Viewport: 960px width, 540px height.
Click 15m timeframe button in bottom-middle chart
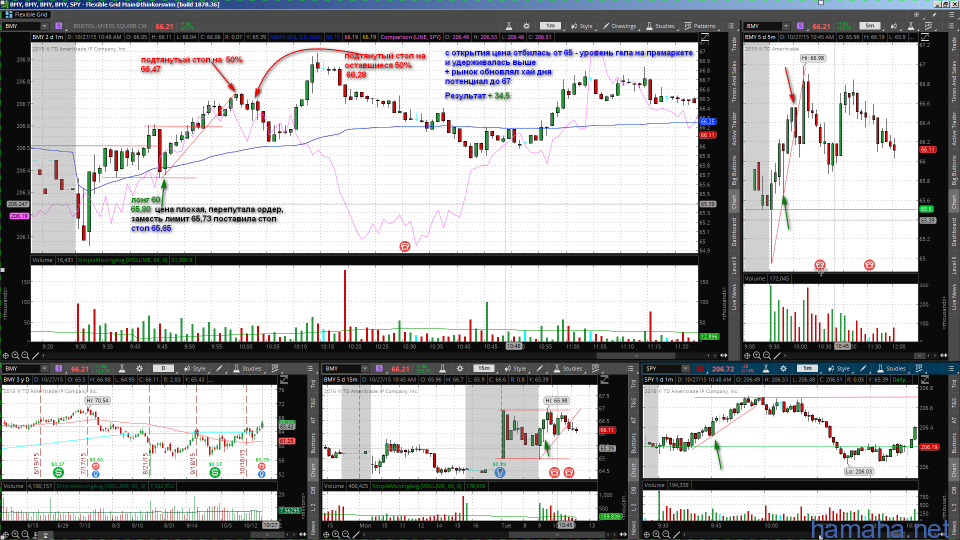tap(484, 369)
